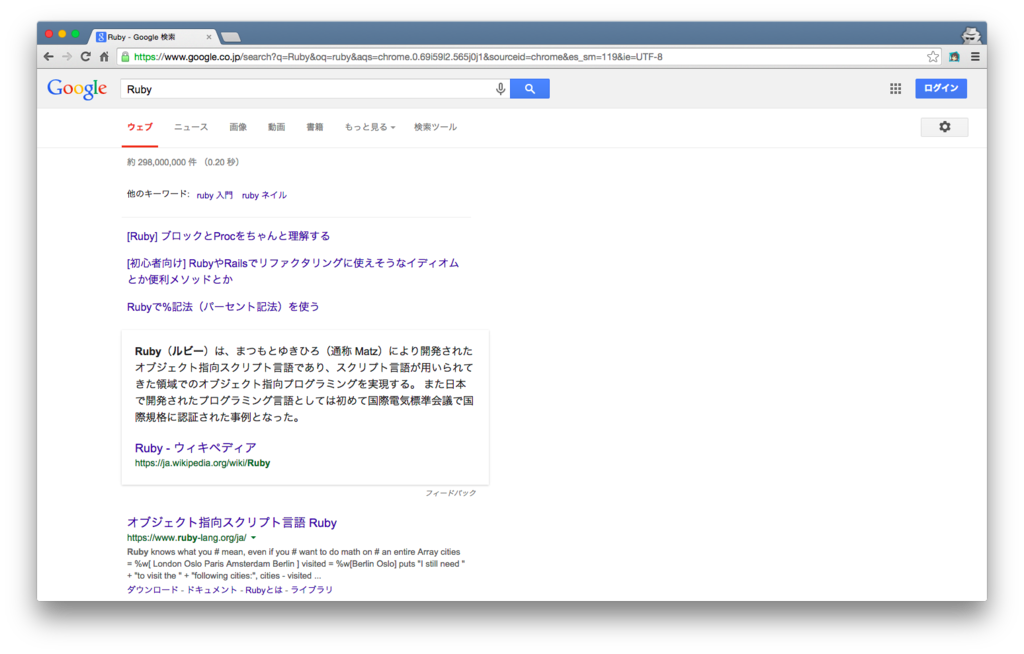Open a new tab button
The width and height of the screenshot is (1024, 654).
click(231, 37)
